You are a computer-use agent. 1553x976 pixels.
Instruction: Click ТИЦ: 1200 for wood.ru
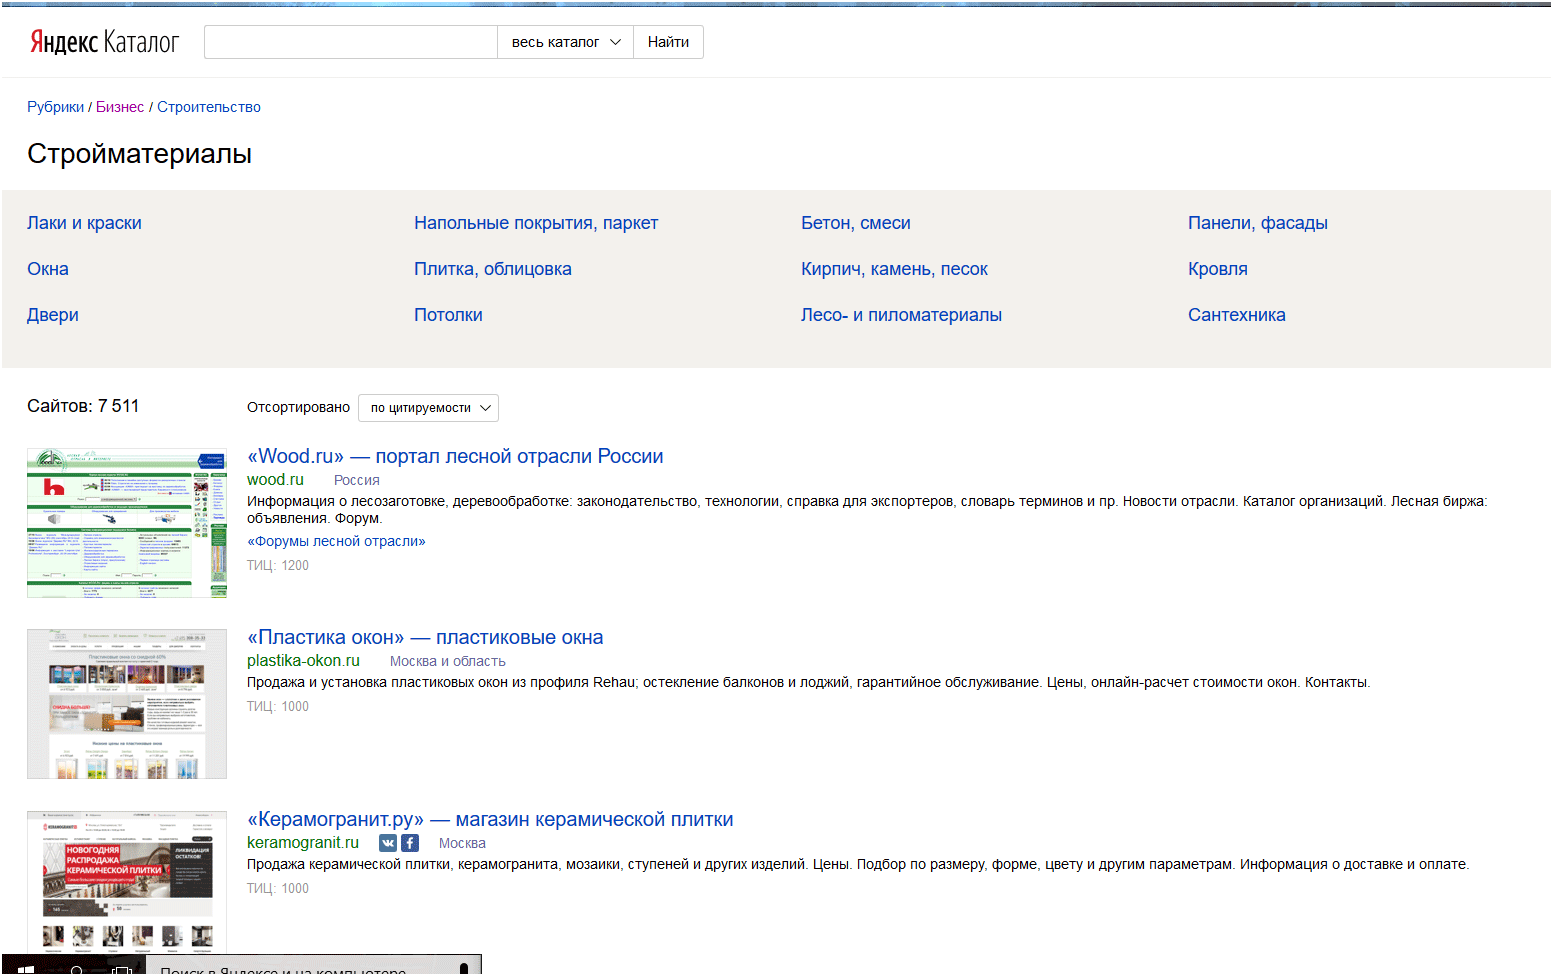point(278,566)
